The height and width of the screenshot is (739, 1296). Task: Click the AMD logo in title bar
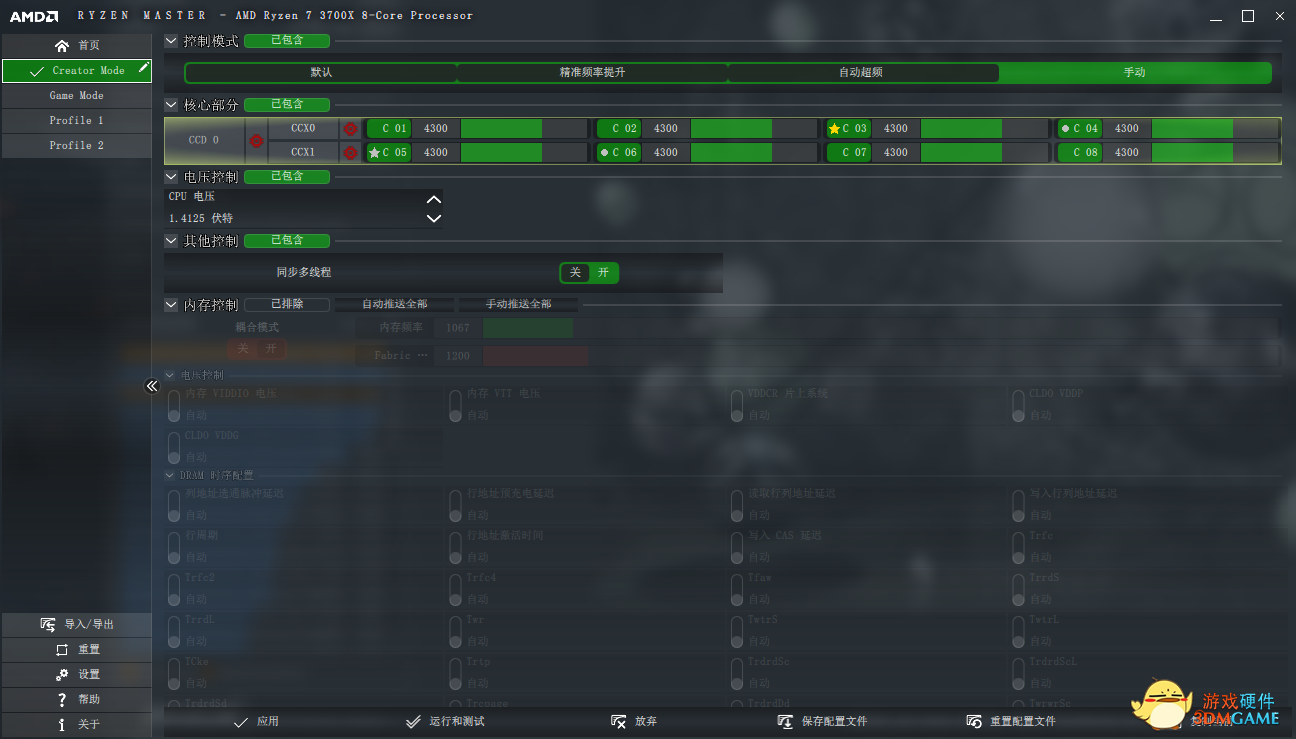click(x=34, y=16)
